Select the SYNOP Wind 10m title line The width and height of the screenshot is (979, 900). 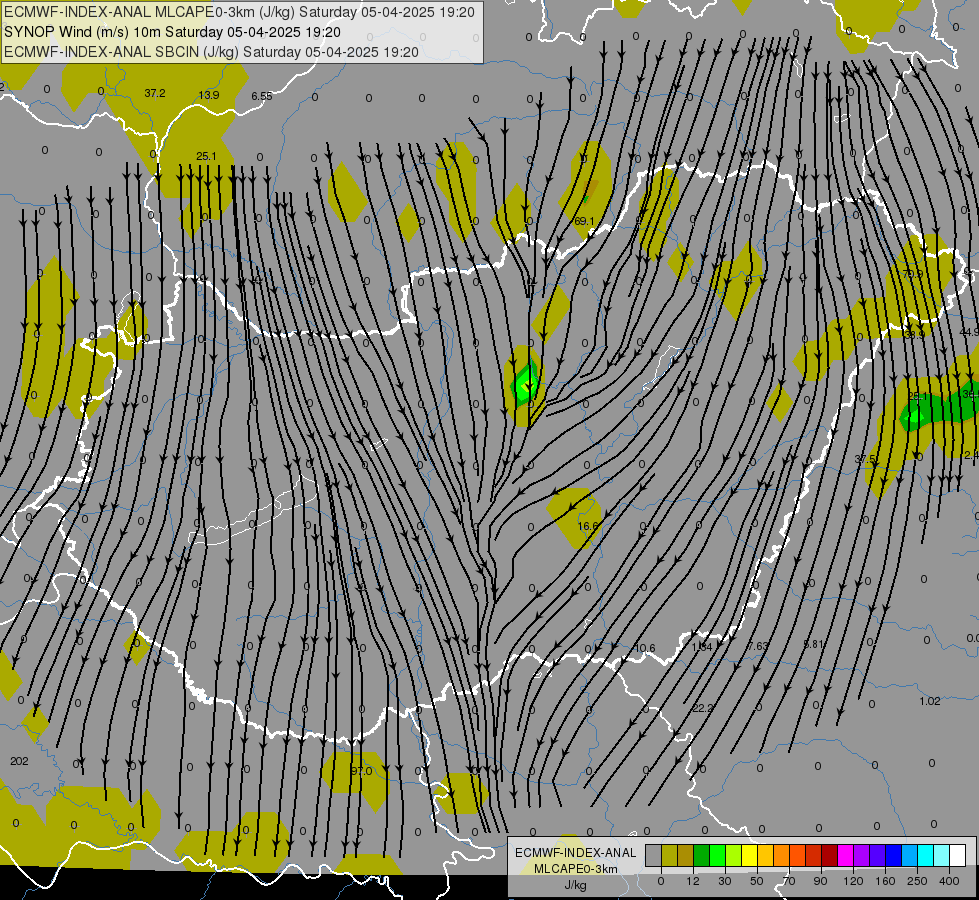click(172, 32)
